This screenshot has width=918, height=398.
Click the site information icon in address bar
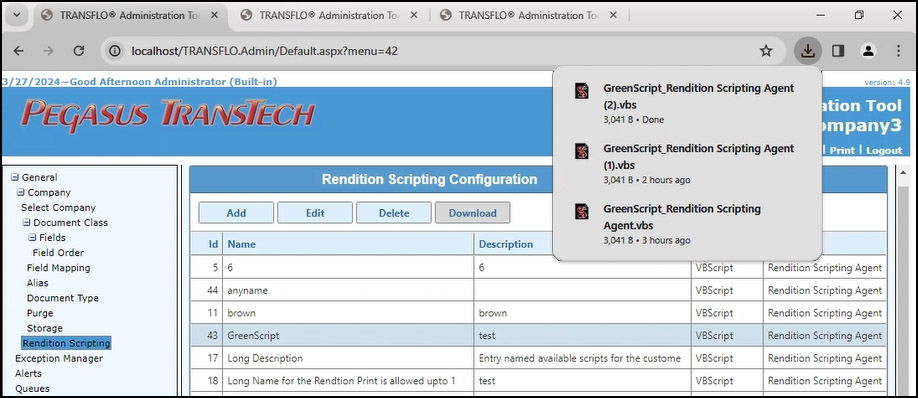pos(116,51)
